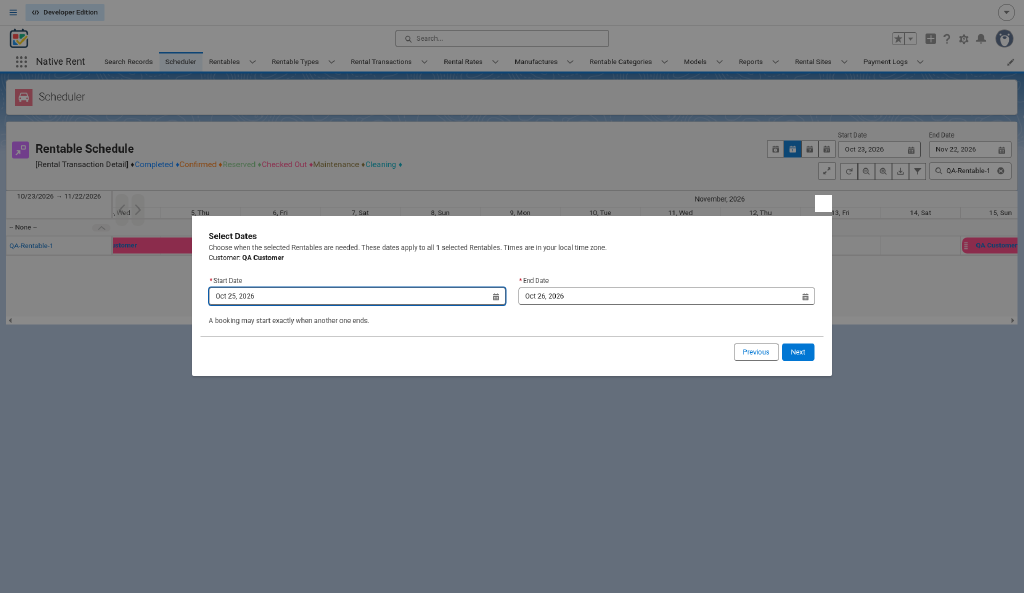Zoom out the schedule timeline
This screenshot has height=593, width=1024.
[866, 171]
